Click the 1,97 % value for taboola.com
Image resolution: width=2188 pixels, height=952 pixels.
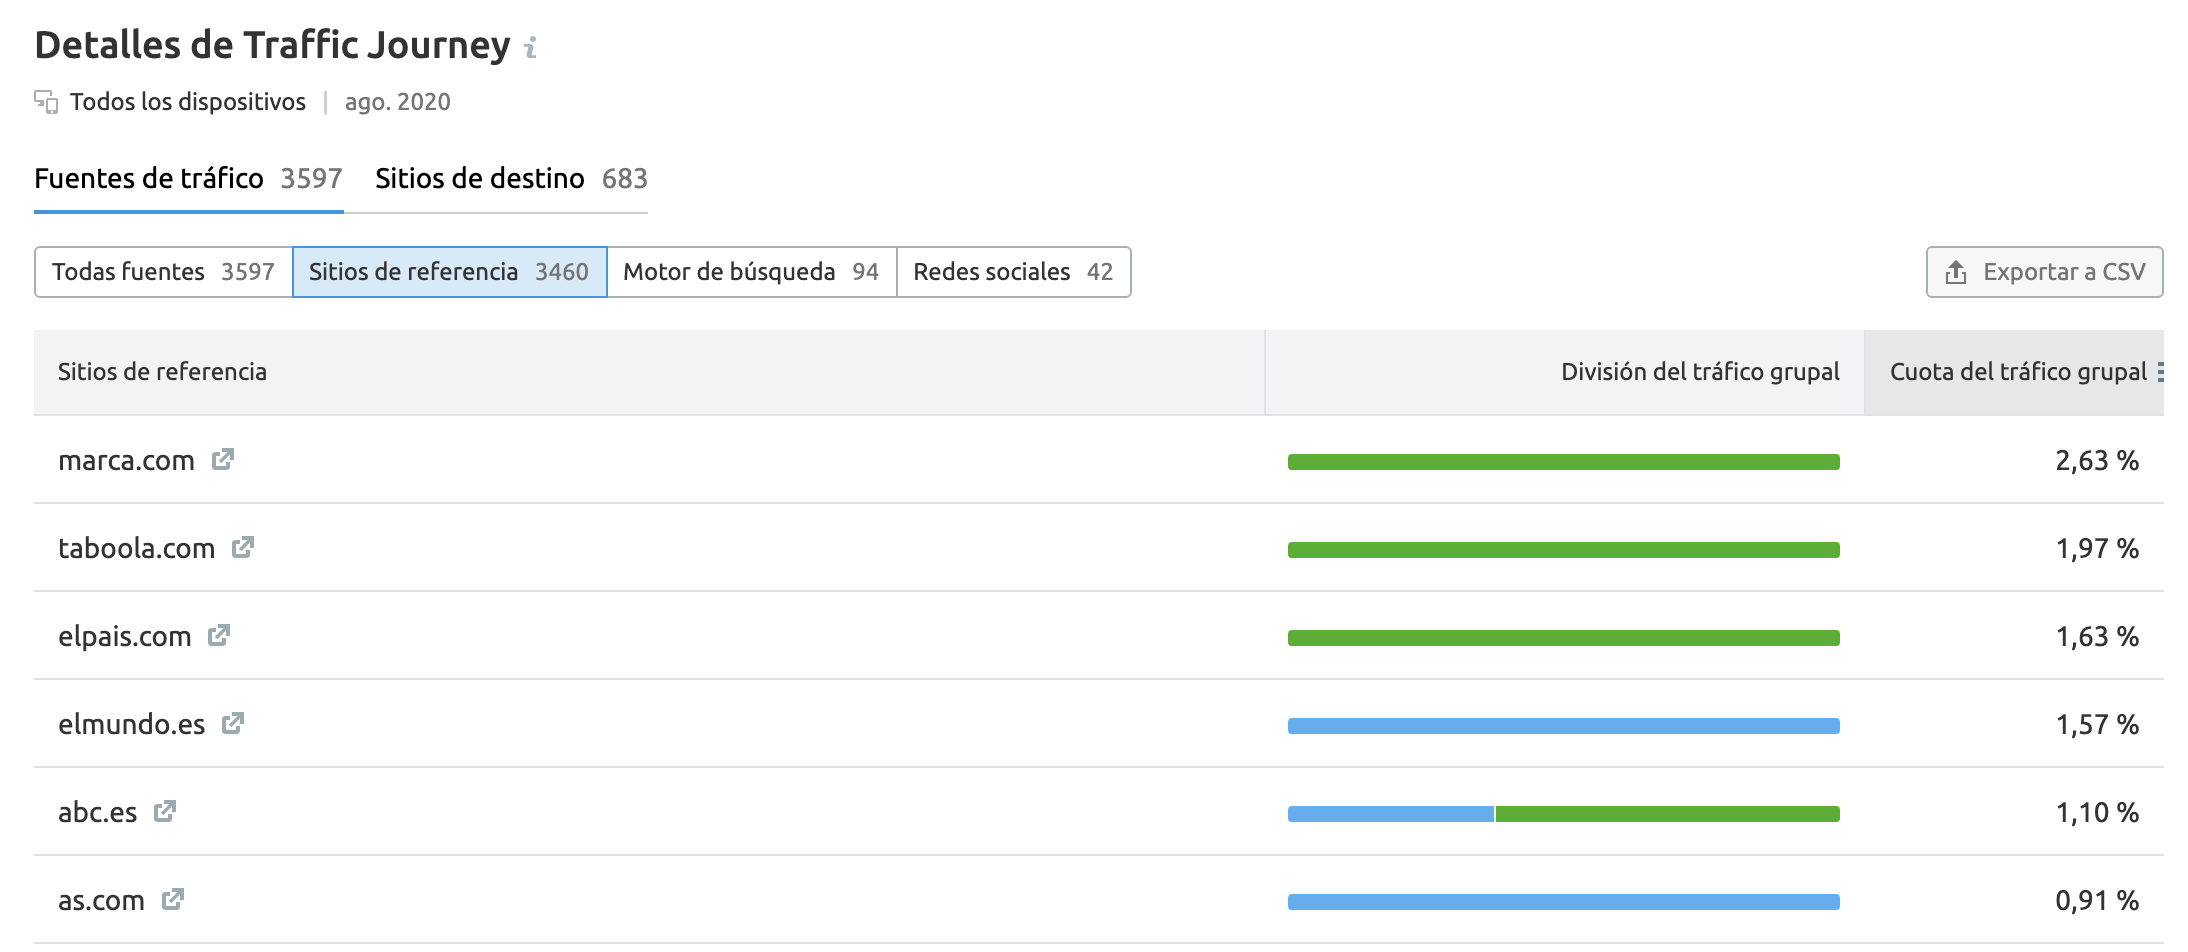[x=2097, y=549]
